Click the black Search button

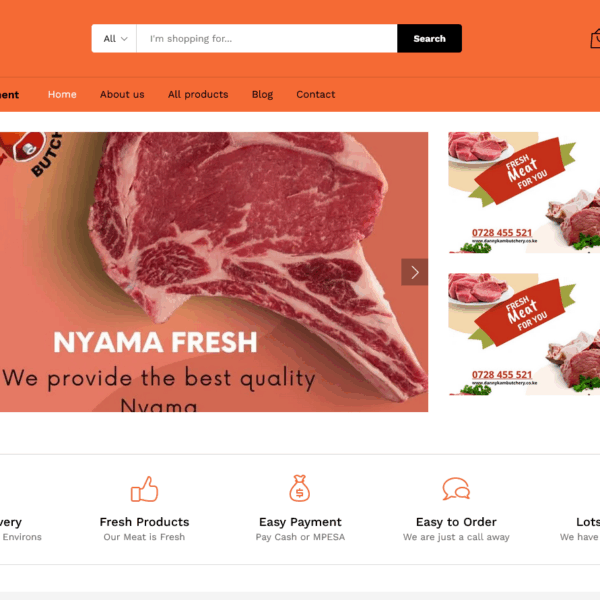(x=429, y=38)
